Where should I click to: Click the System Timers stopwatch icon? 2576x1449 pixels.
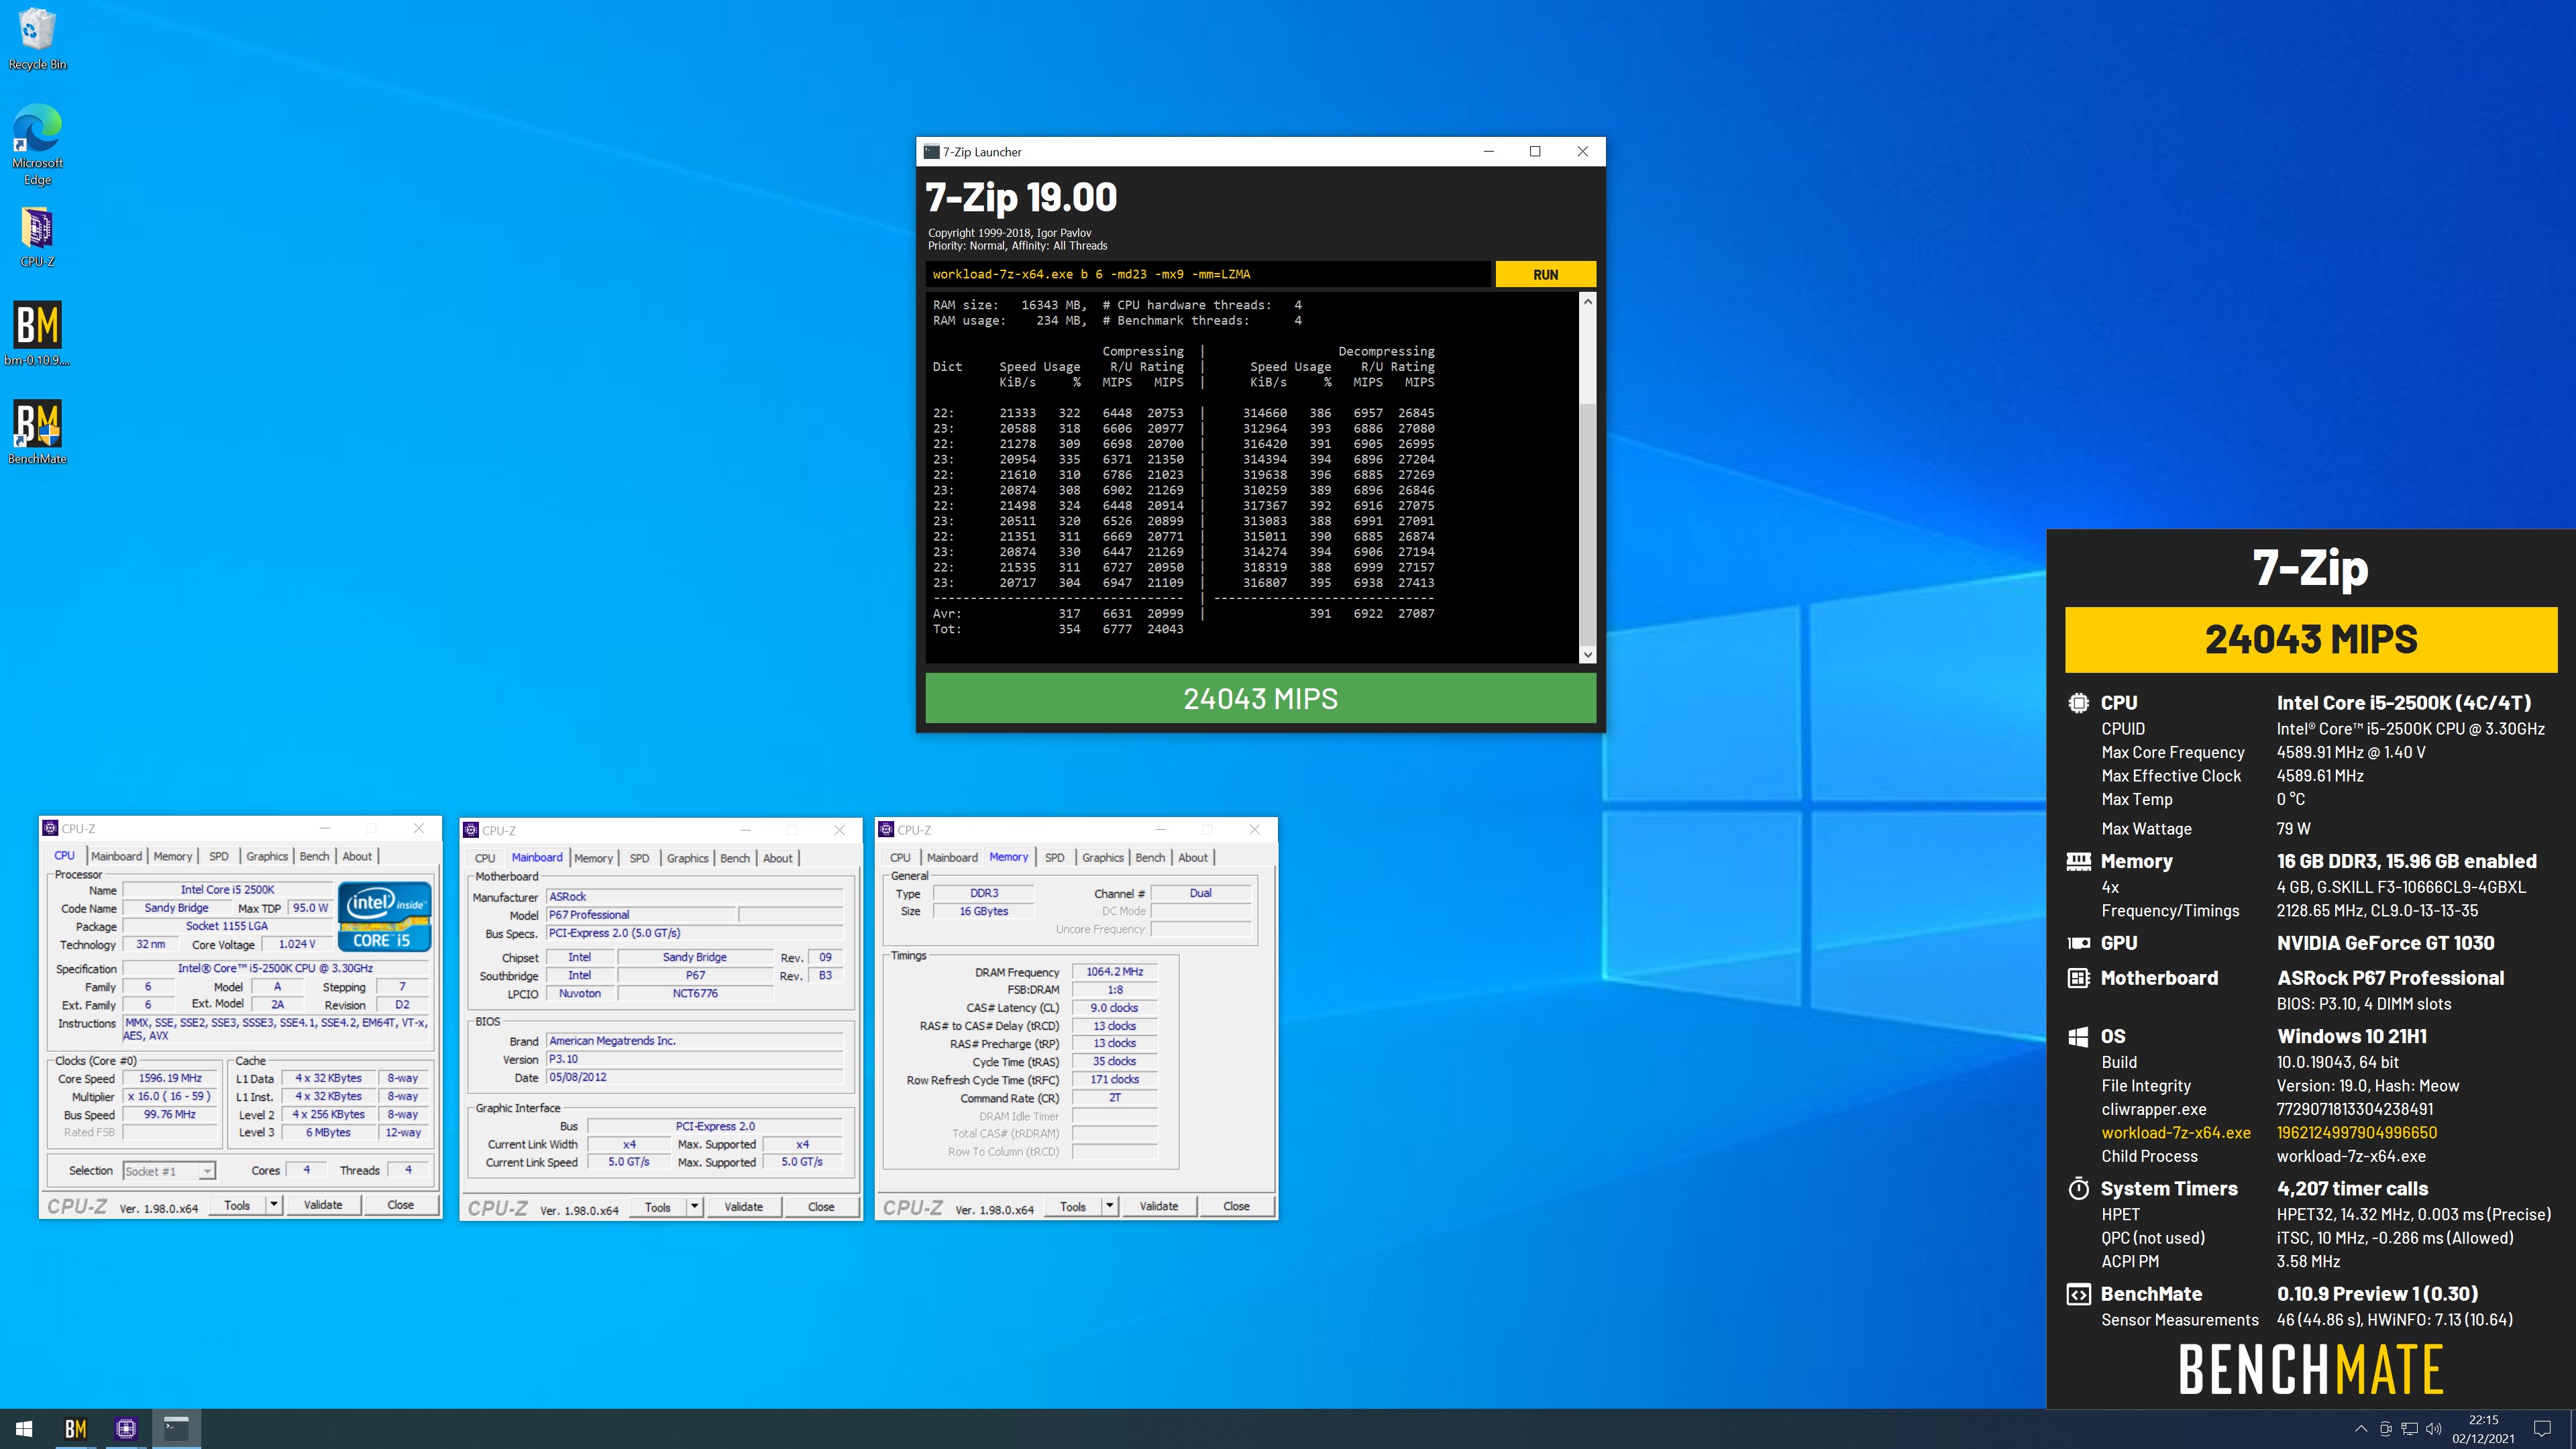coord(2078,1188)
